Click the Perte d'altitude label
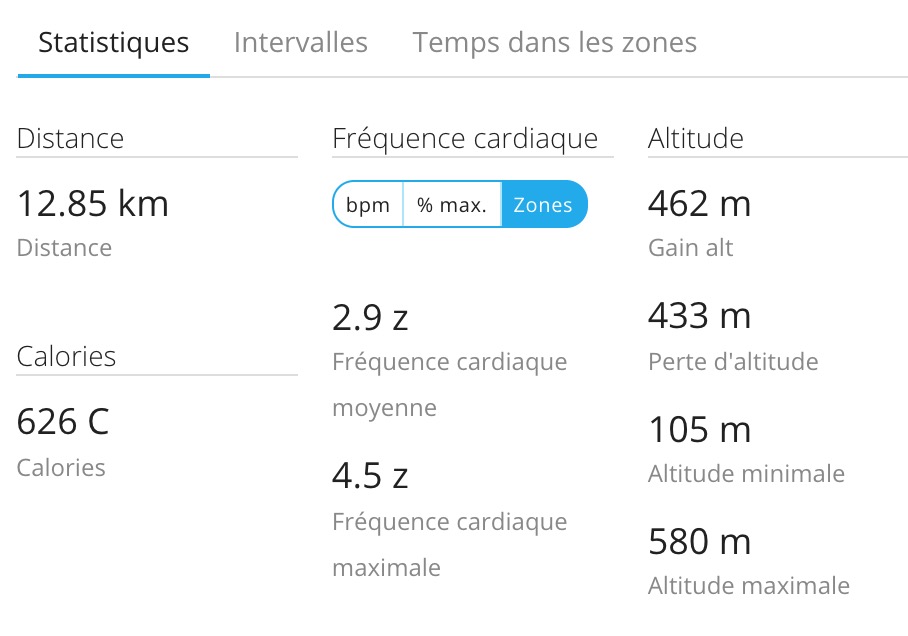908x636 pixels. click(x=733, y=361)
